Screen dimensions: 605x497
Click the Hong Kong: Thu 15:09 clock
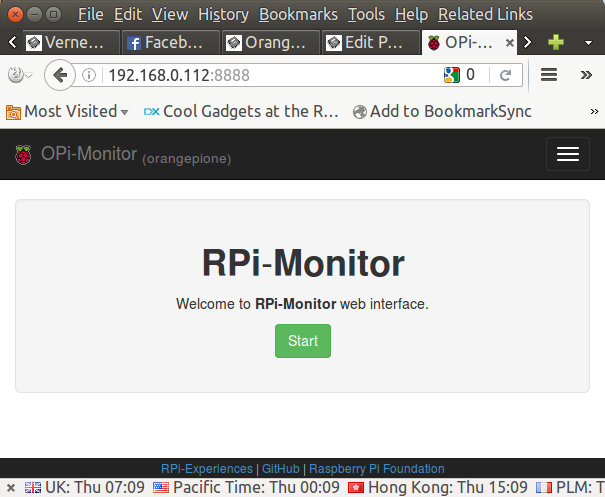[448, 487]
